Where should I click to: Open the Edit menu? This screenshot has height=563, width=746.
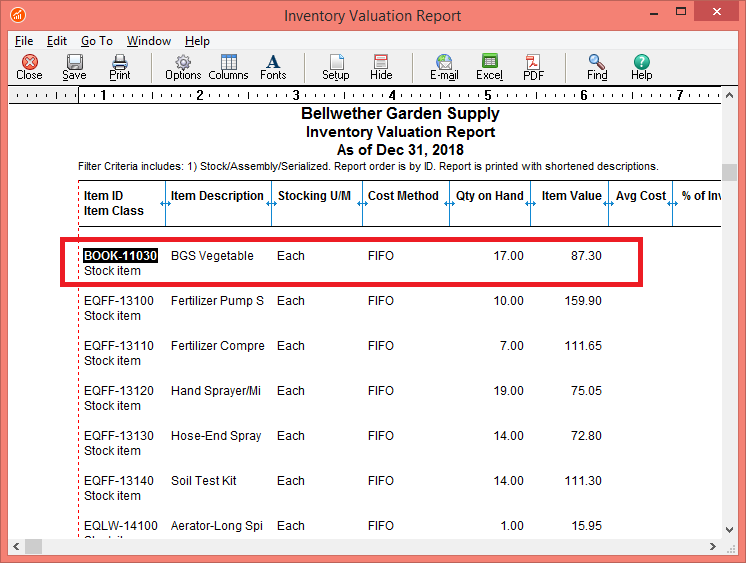pos(57,41)
